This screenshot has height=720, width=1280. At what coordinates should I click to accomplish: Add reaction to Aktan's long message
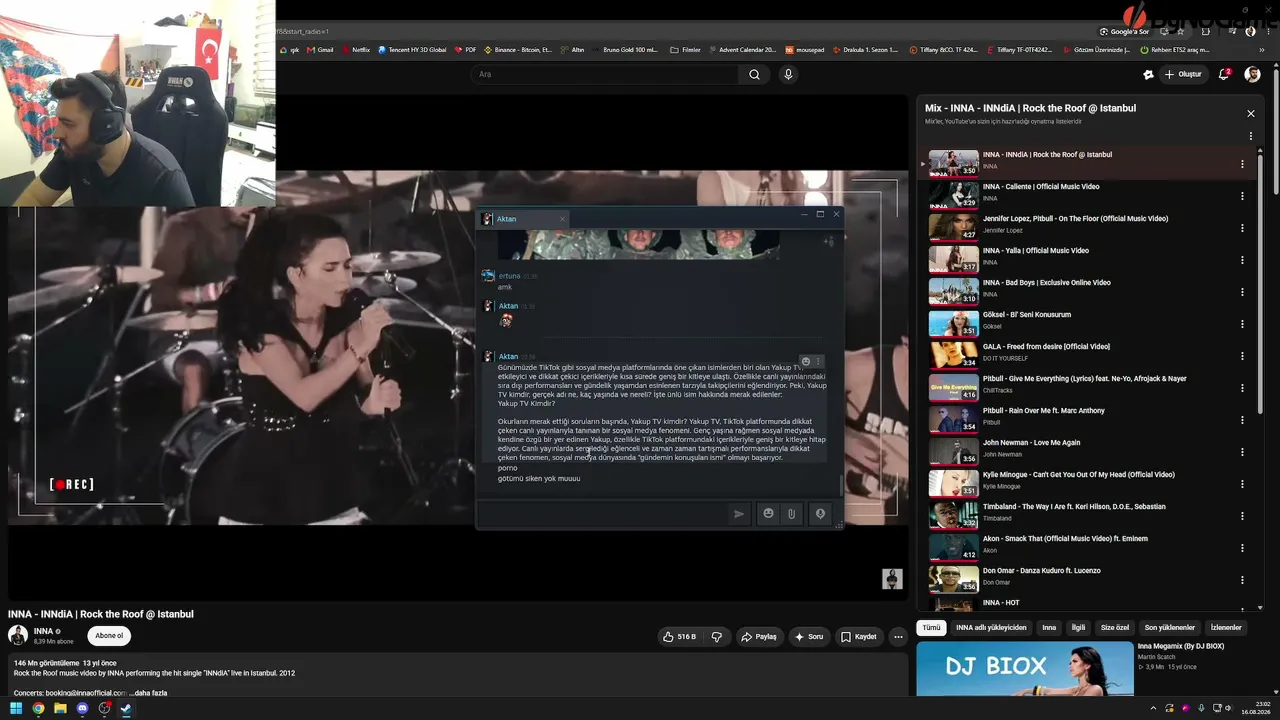(806, 361)
